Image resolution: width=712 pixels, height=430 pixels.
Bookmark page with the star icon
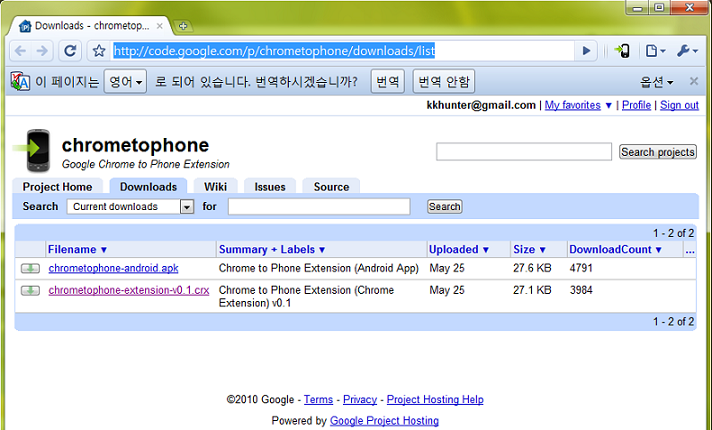tap(99, 51)
